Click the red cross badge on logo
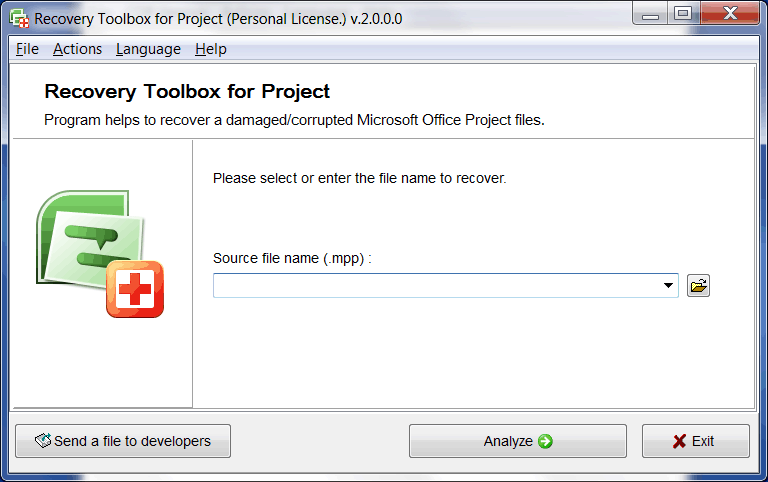This screenshot has width=768, height=482. pos(135,289)
